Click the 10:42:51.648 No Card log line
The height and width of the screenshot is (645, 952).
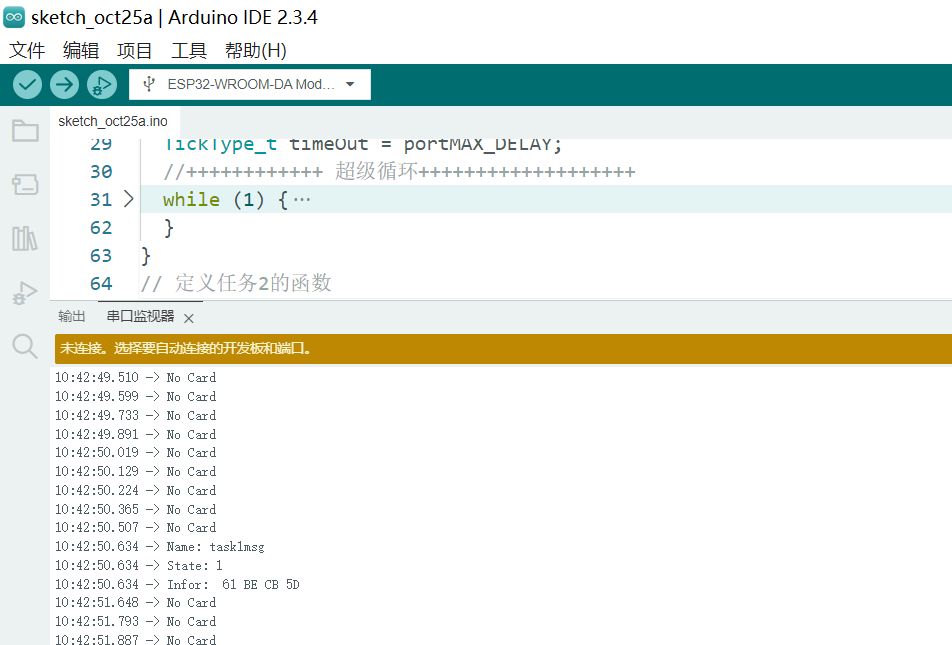point(135,602)
